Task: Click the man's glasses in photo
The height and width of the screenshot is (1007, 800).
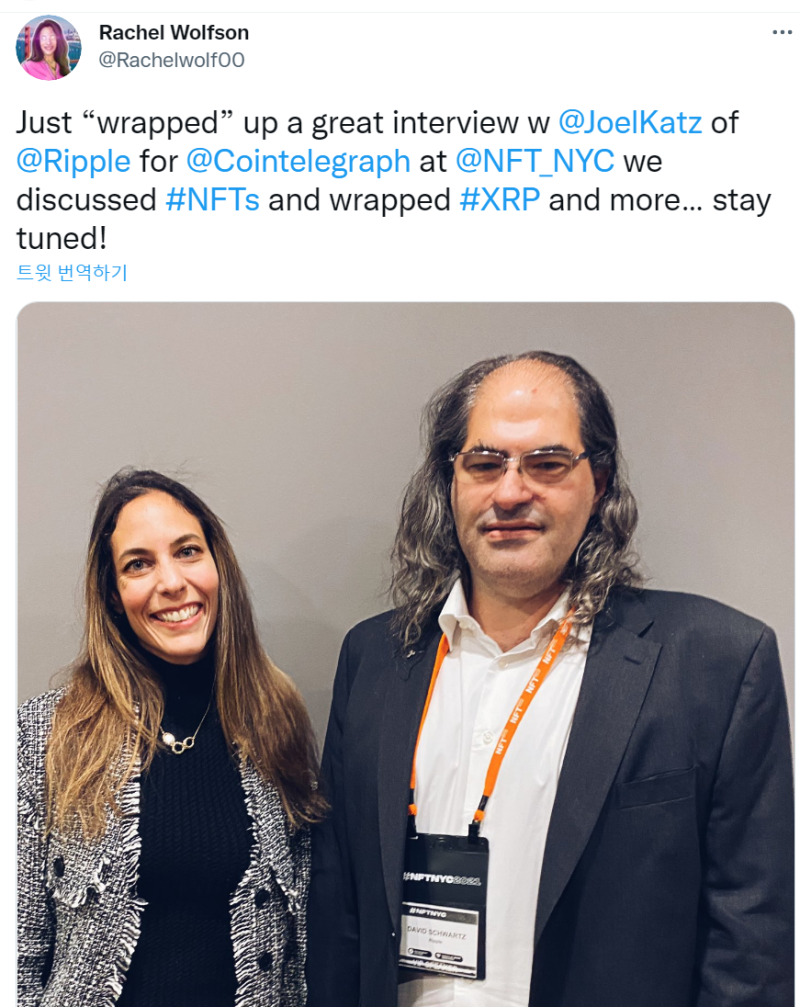Action: 519,466
